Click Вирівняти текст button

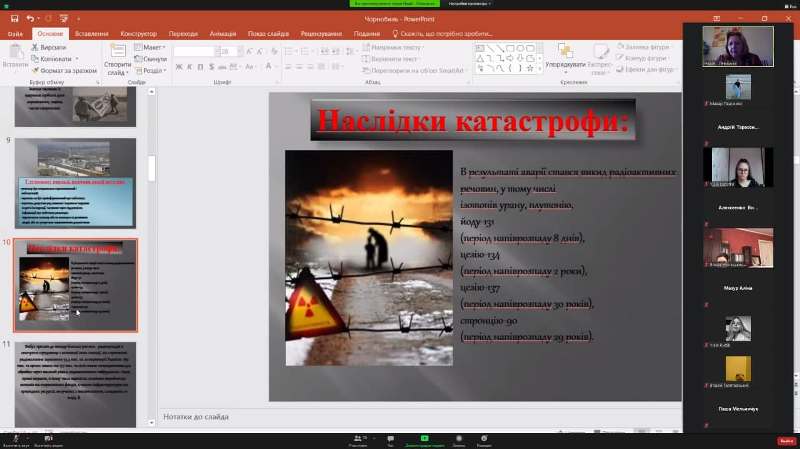pos(390,59)
